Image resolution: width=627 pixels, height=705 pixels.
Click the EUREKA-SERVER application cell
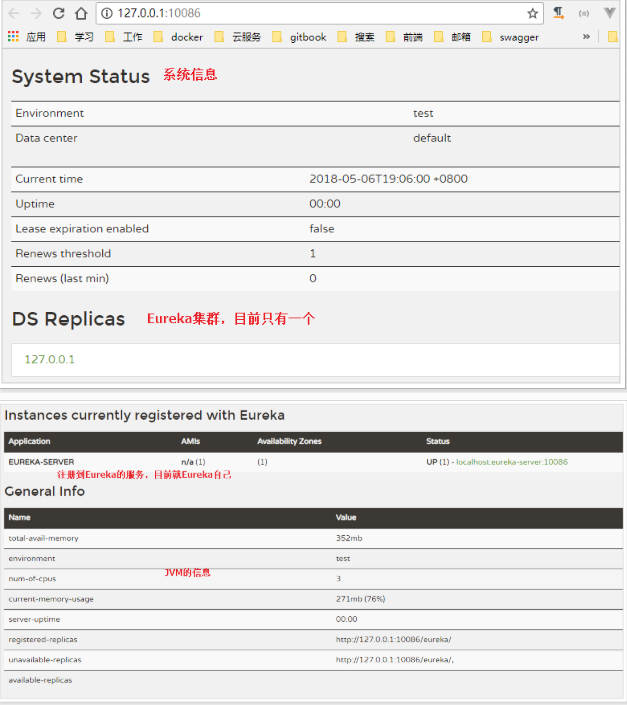(41, 462)
